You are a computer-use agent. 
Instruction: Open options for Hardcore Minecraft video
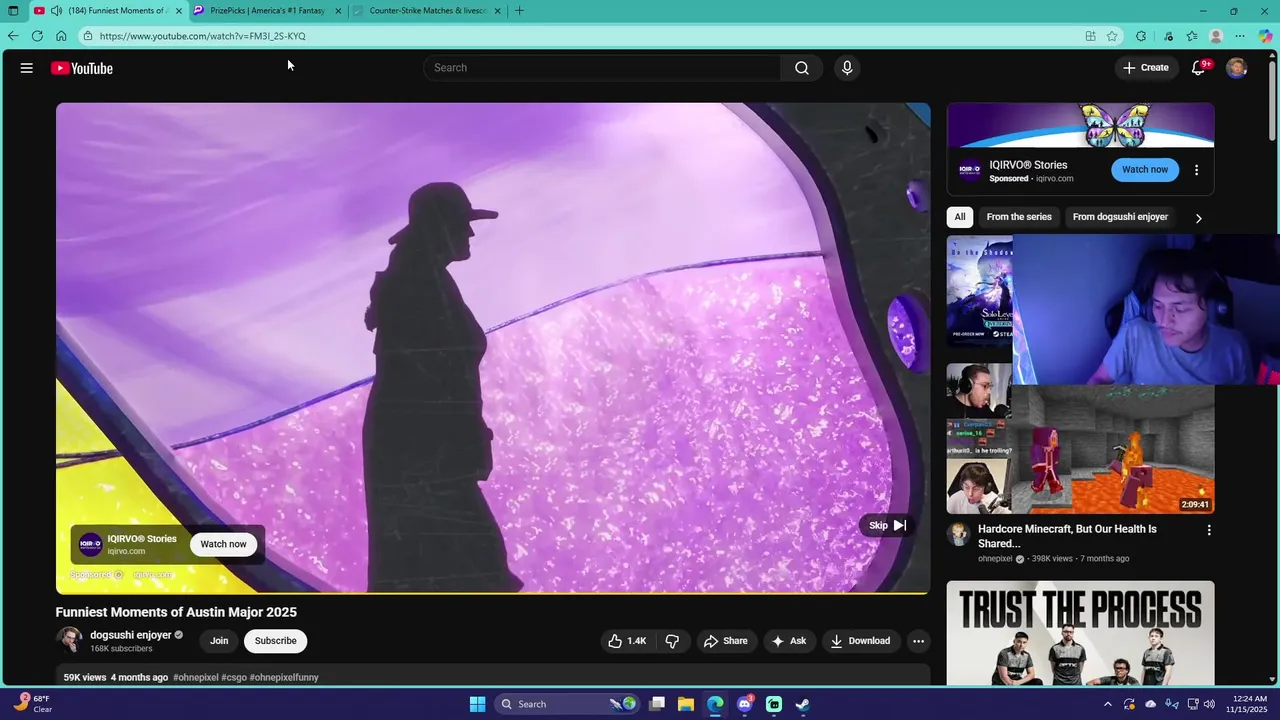[1209, 530]
